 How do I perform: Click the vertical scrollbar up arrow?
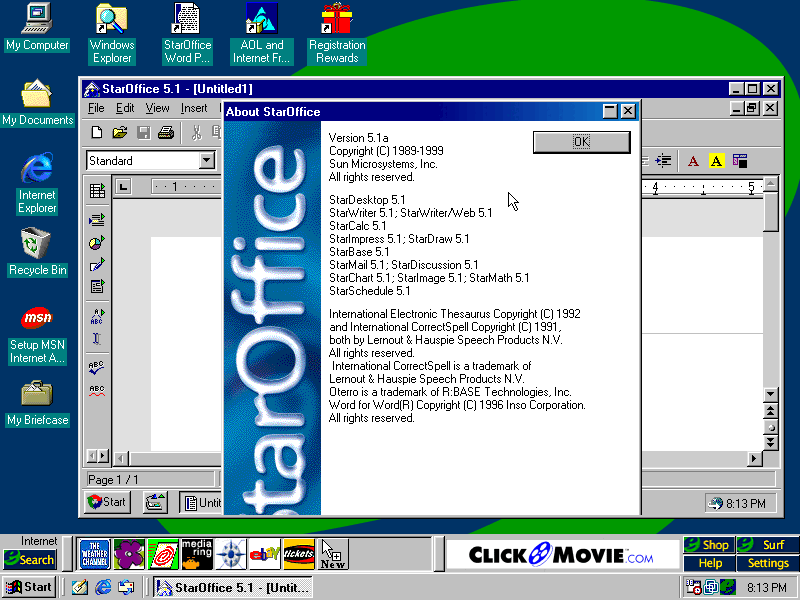click(x=771, y=186)
